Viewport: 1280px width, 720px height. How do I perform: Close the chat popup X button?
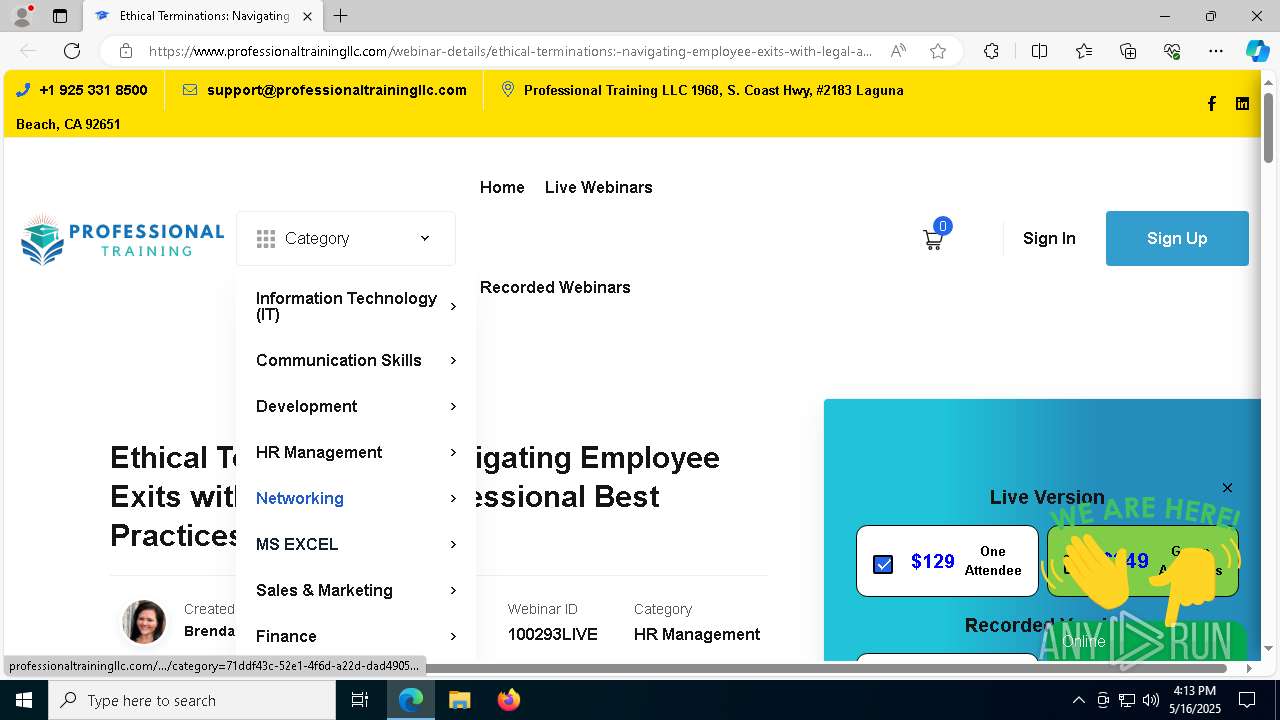1227,488
